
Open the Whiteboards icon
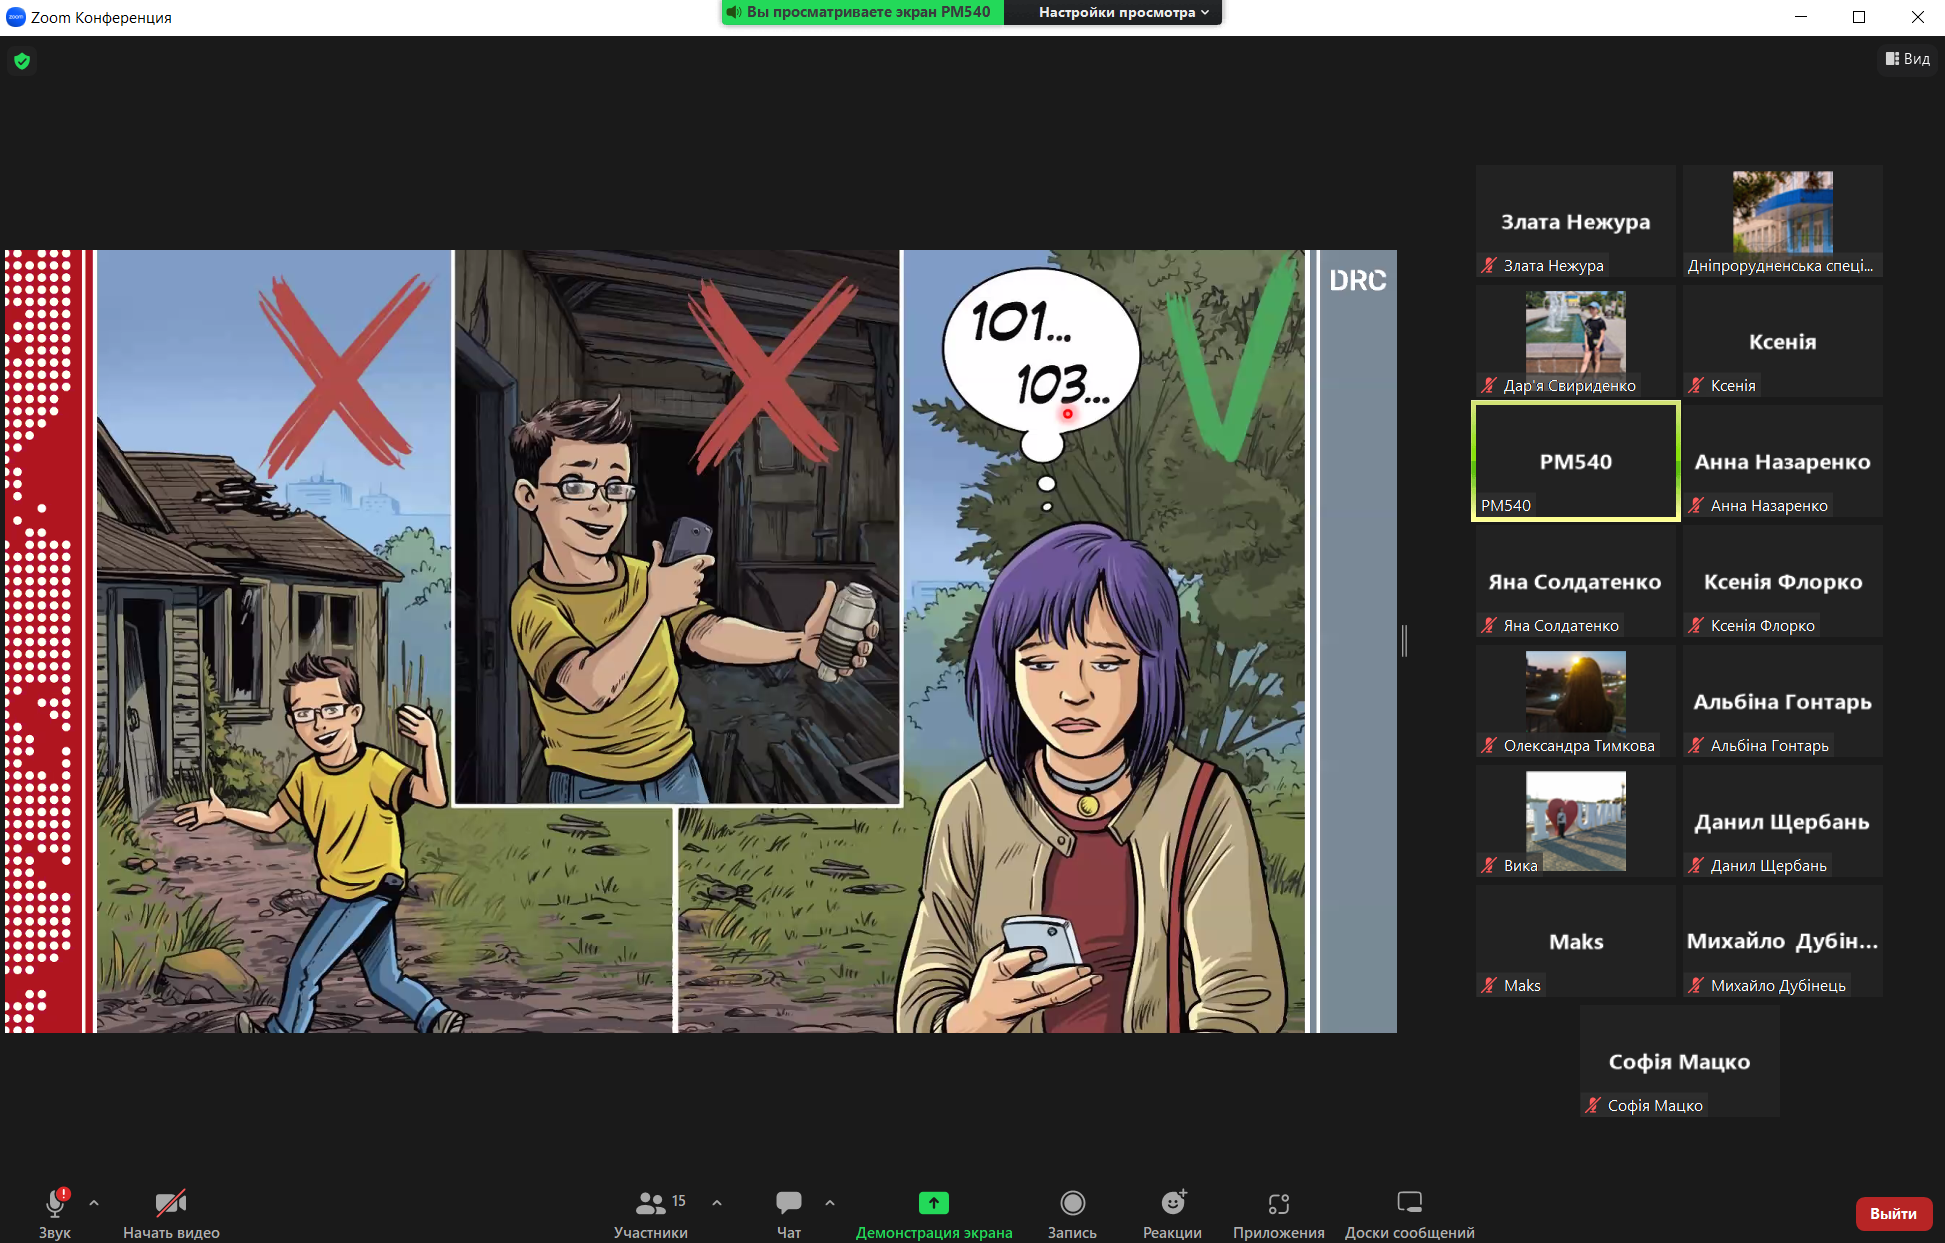[x=1409, y=1203]
